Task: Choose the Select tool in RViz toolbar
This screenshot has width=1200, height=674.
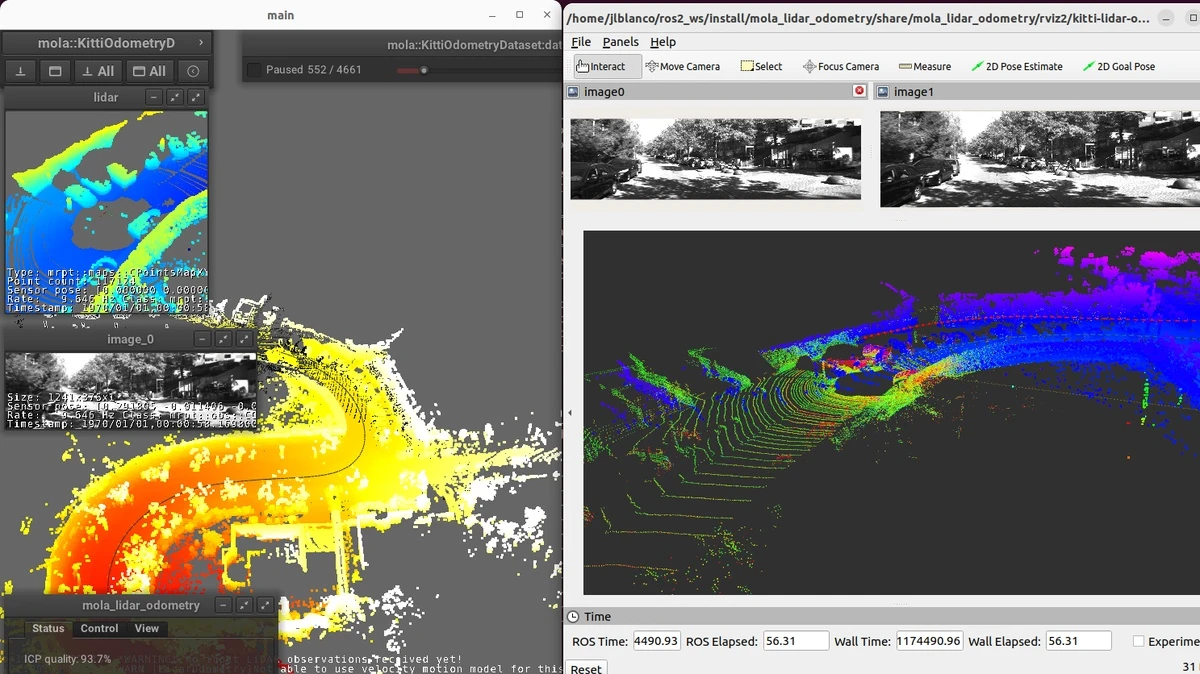Action: (761, 66)
